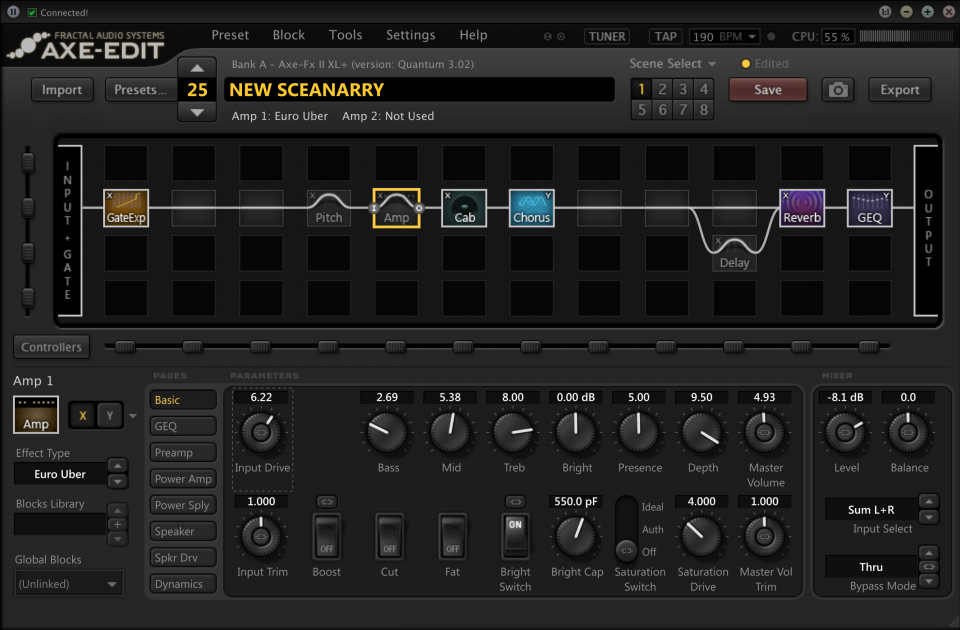Click Bypass Mode down arrow
960x630 pixels.
[x=929, y=580]
